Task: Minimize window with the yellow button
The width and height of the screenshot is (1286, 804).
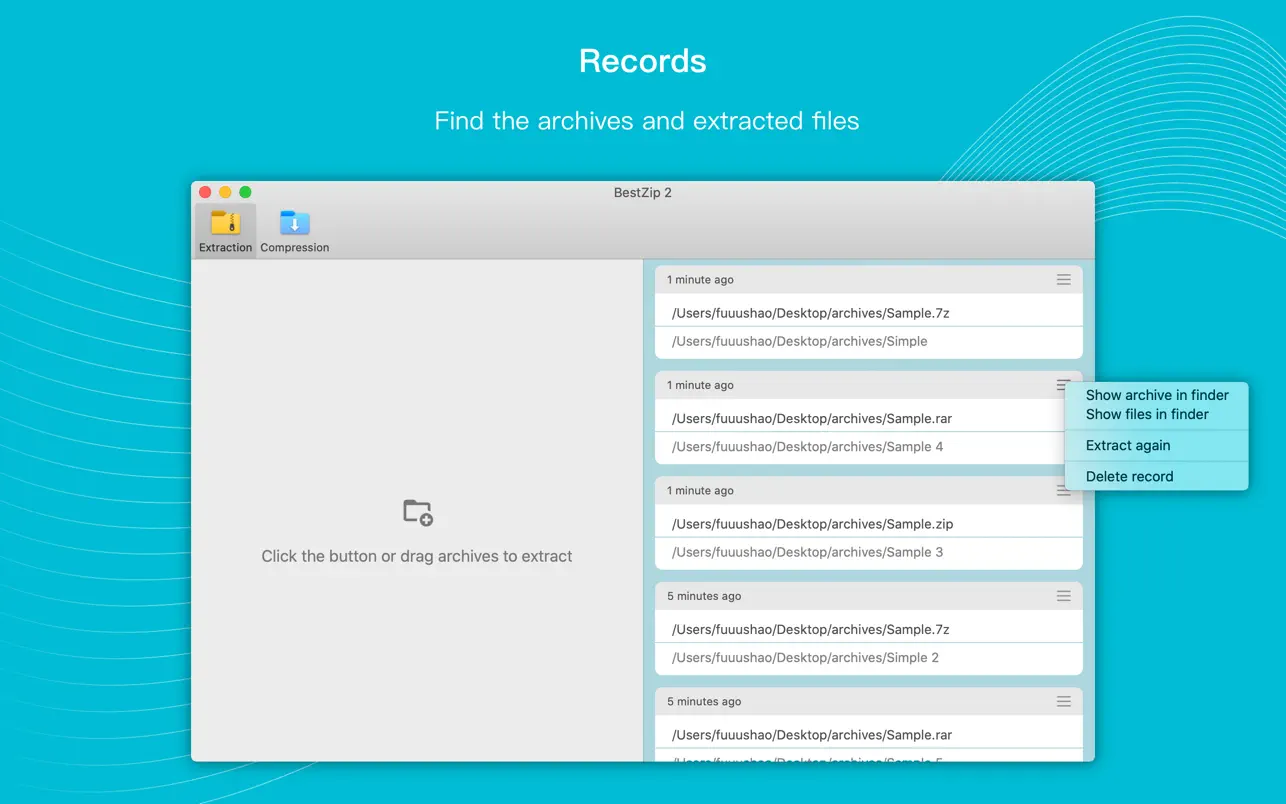Action: pos(225,192)
